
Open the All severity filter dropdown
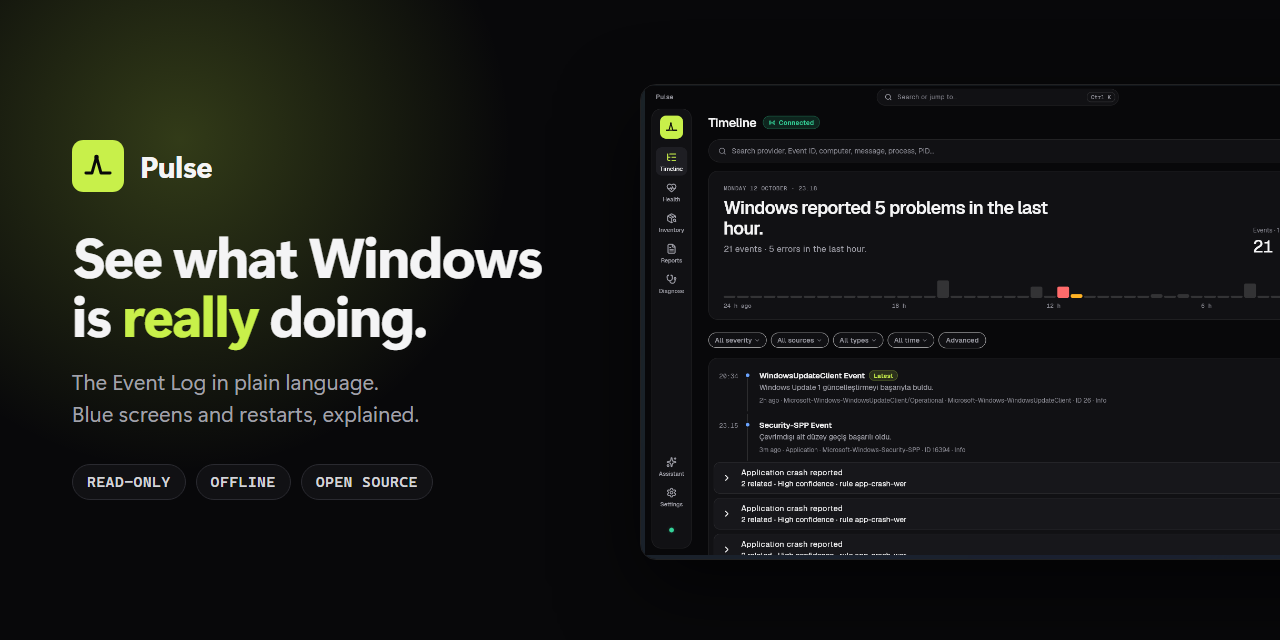point(737,340)
